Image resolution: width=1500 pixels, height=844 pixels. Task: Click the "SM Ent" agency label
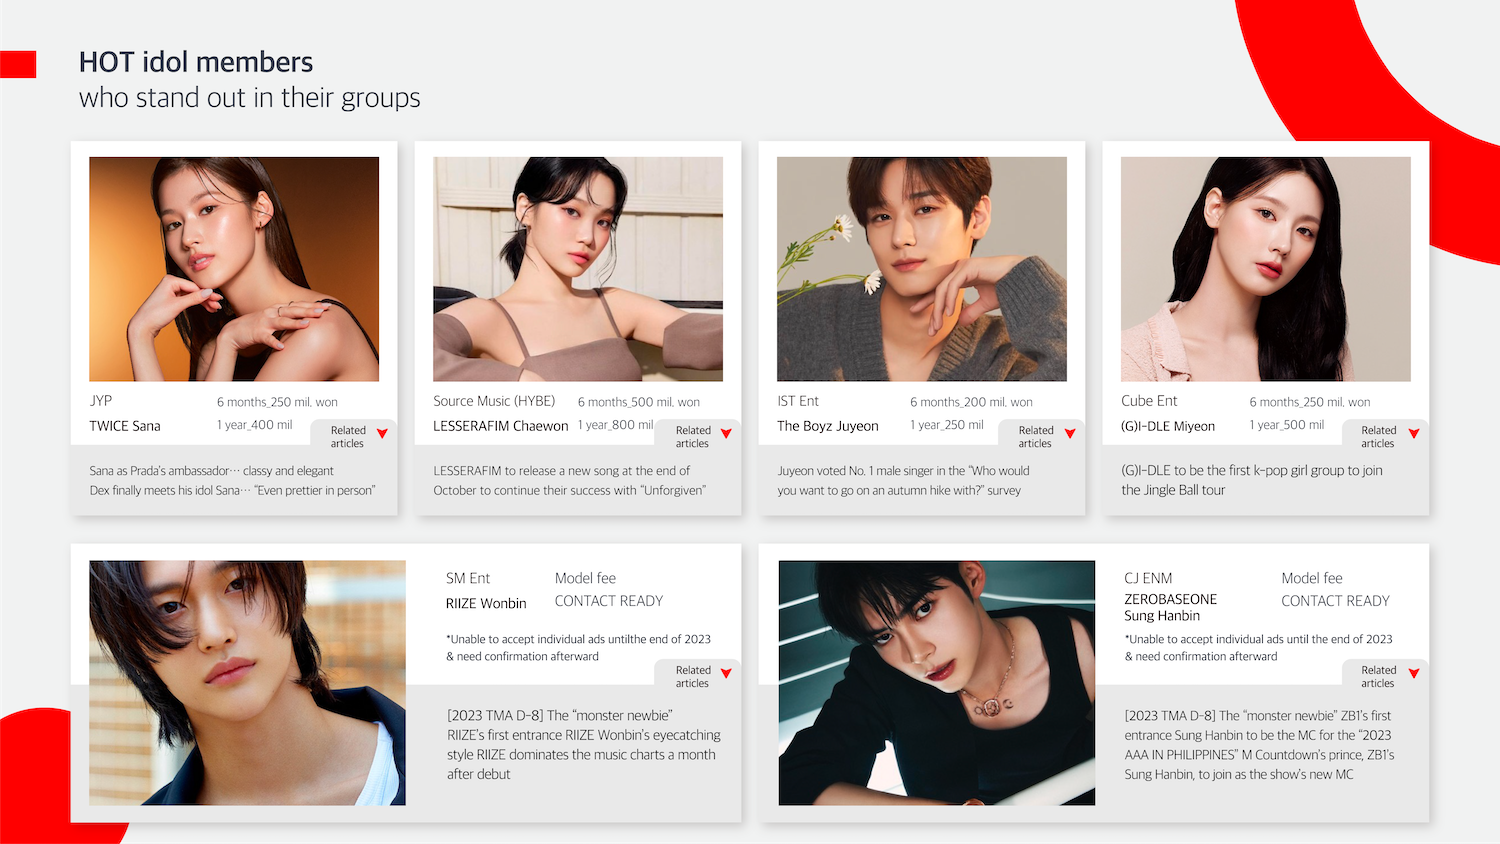click(x=468, y=578)
